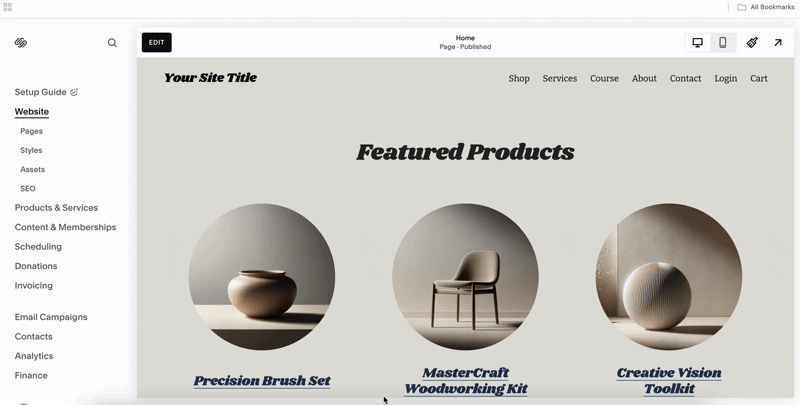
Task: Open All Bookmarks folder
Action: point(766,7)
